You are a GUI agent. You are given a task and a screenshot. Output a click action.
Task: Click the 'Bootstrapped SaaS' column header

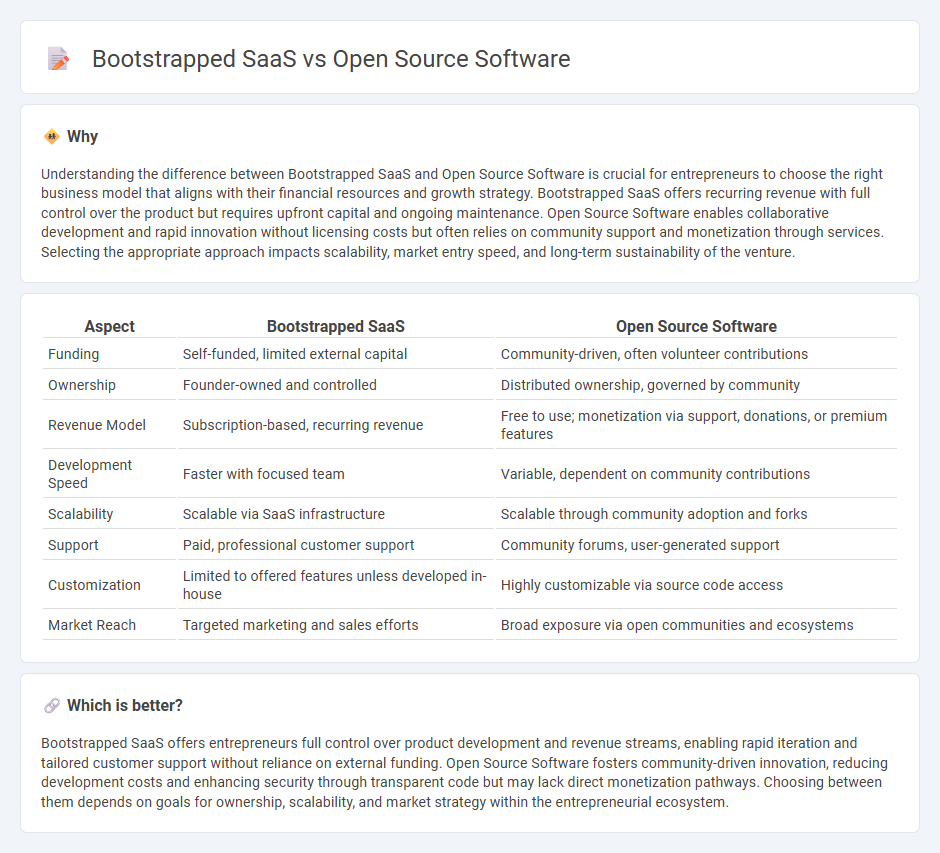(x=336, y=326)
